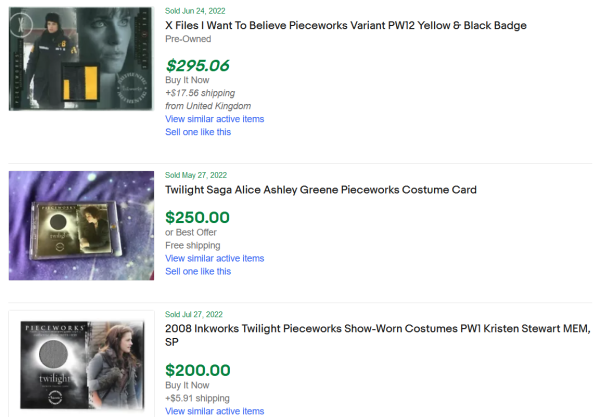Open the Twilight Saga Alice listing title
This screenshot has height=417, width=600.
[x=320, y=190]
